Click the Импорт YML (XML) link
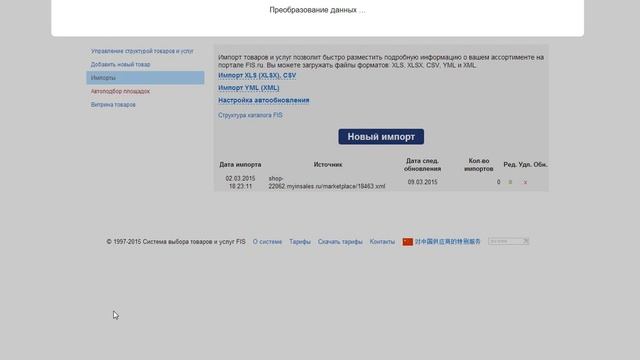The width and height of the screenshot is (640, 360). (249, 88)
